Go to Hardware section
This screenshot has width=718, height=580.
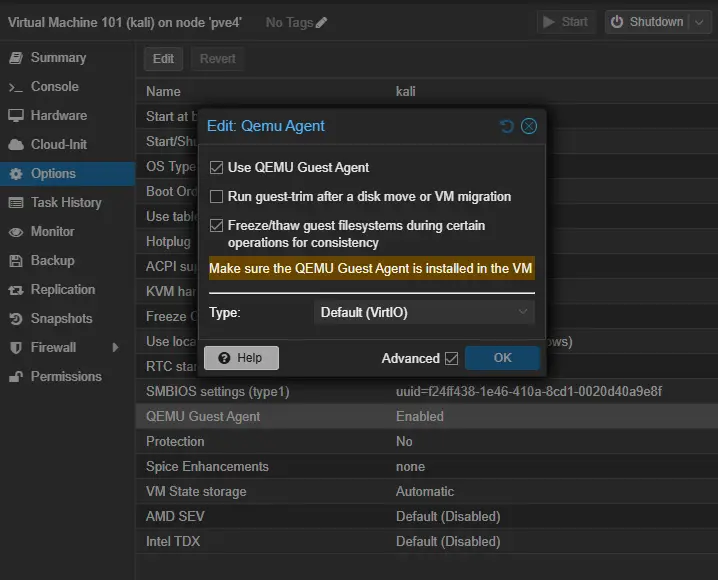[x=68, y=115]
